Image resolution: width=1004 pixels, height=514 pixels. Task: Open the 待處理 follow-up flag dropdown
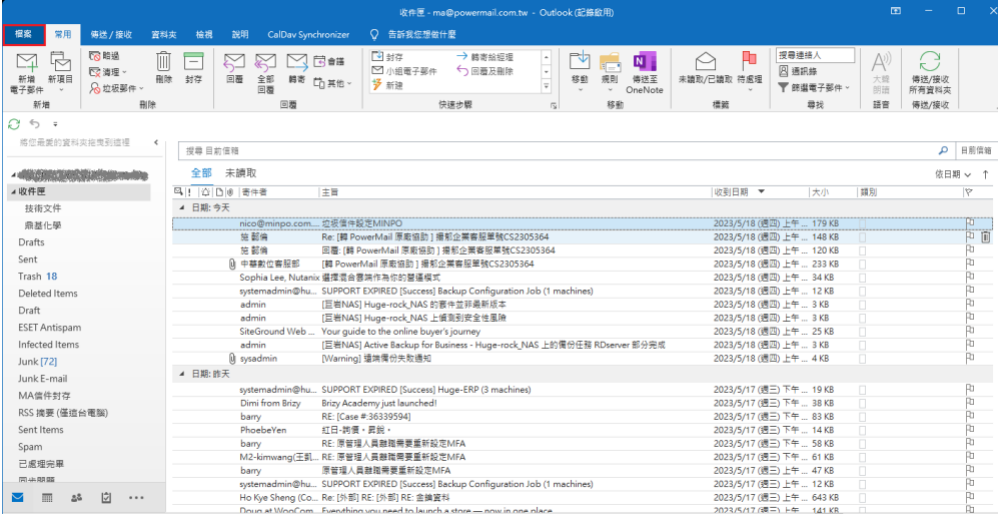pos(749,72)
